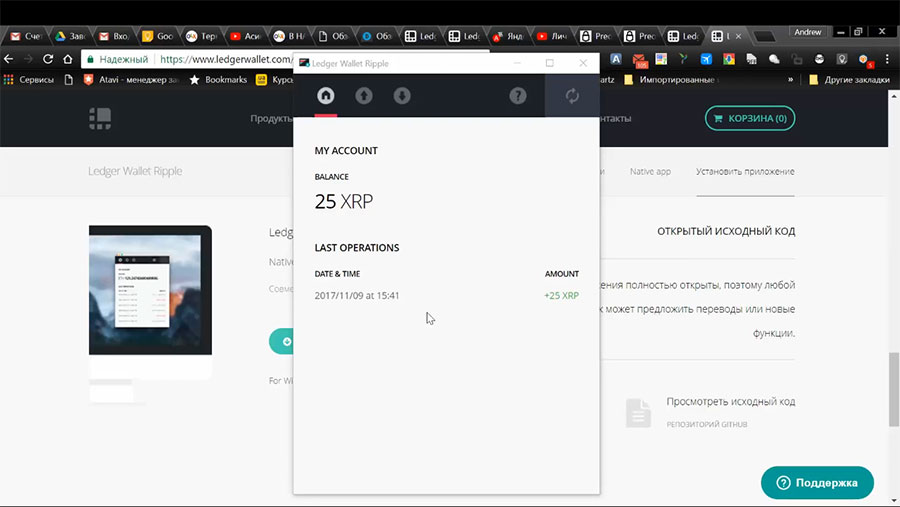The width and height of the screenshot is (900, 507).
Task: Click the Andrew profile button
Action: (x=808, y=32)
